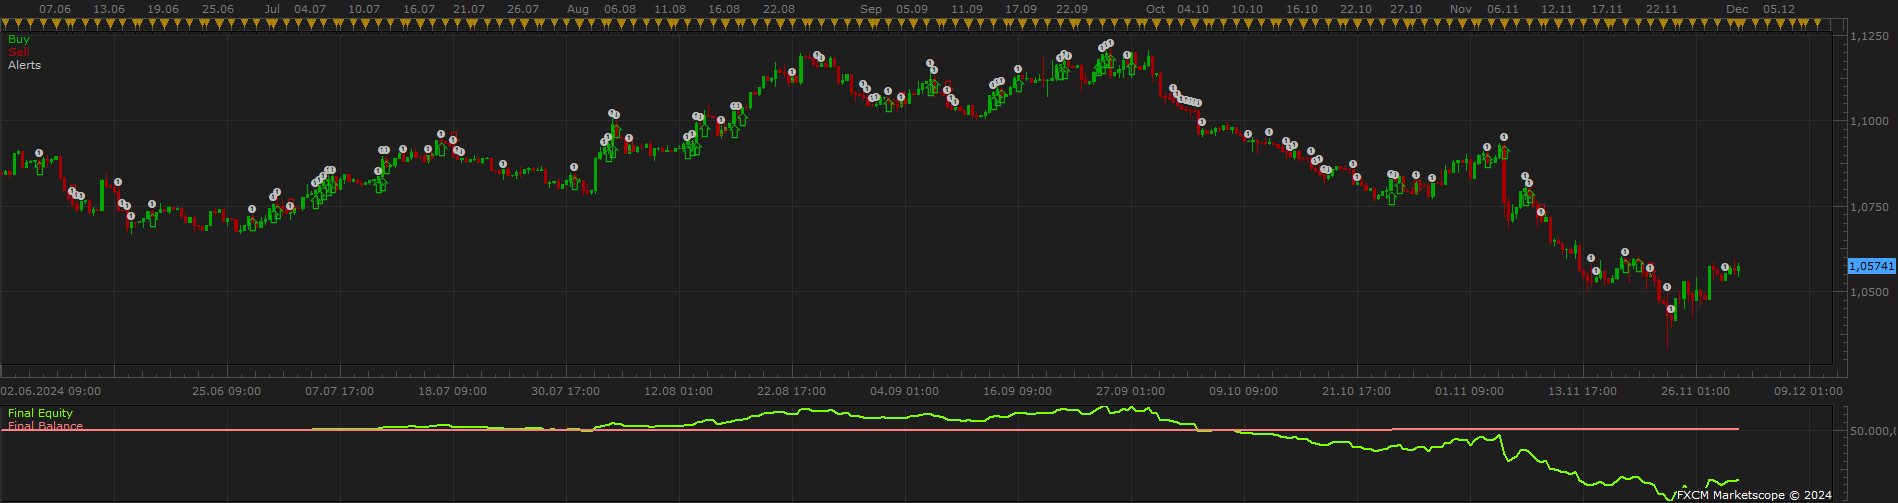Click the 25.06 date label on top axis
The image size is (1898, 503).
tap(218, 9)
